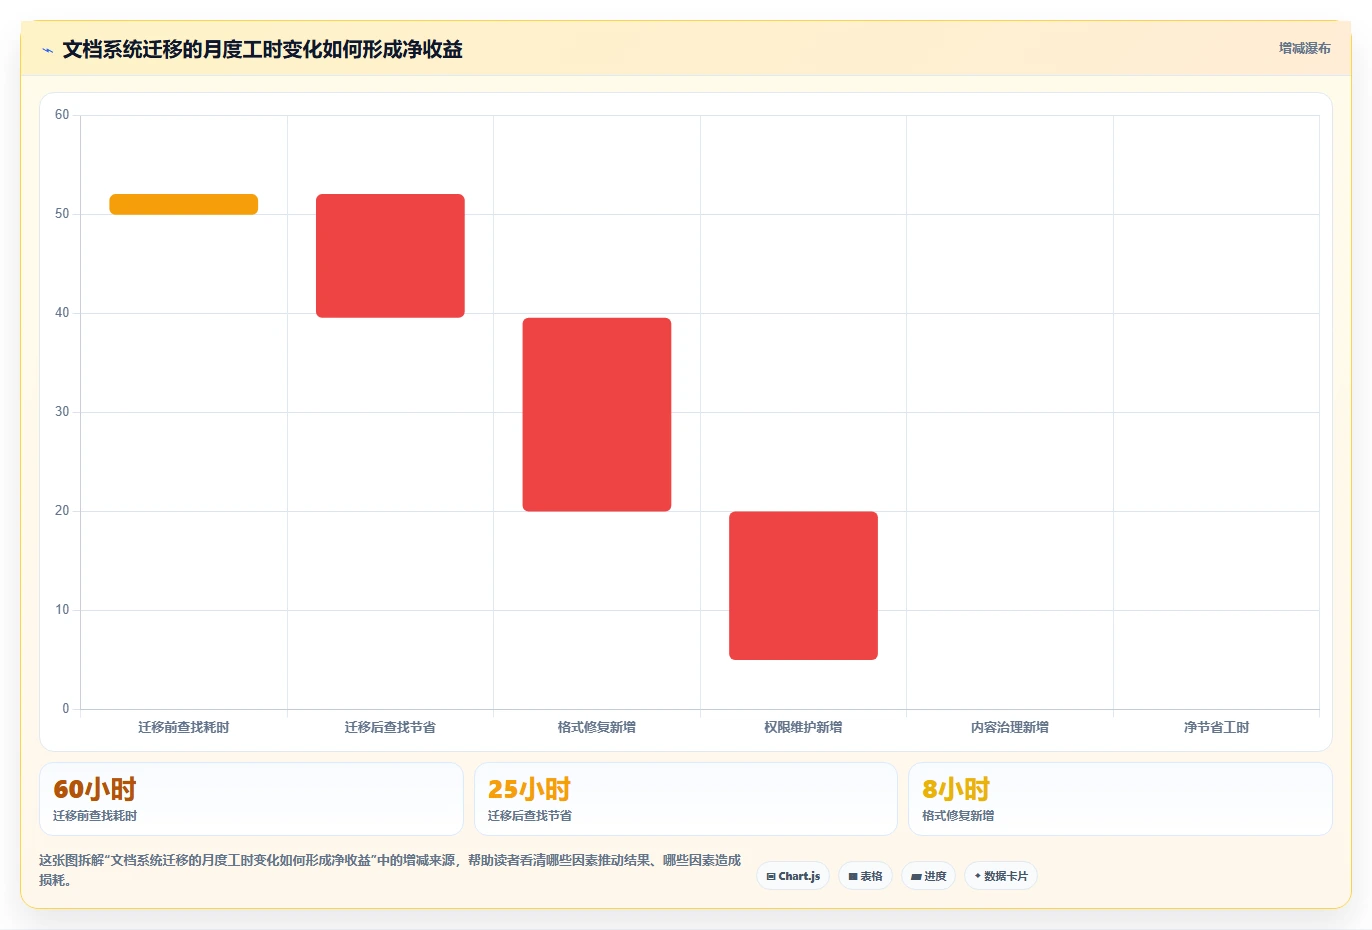Click the x-axis label 净节省工时
Screen dimensions: 1372x930
(1216, 727)
